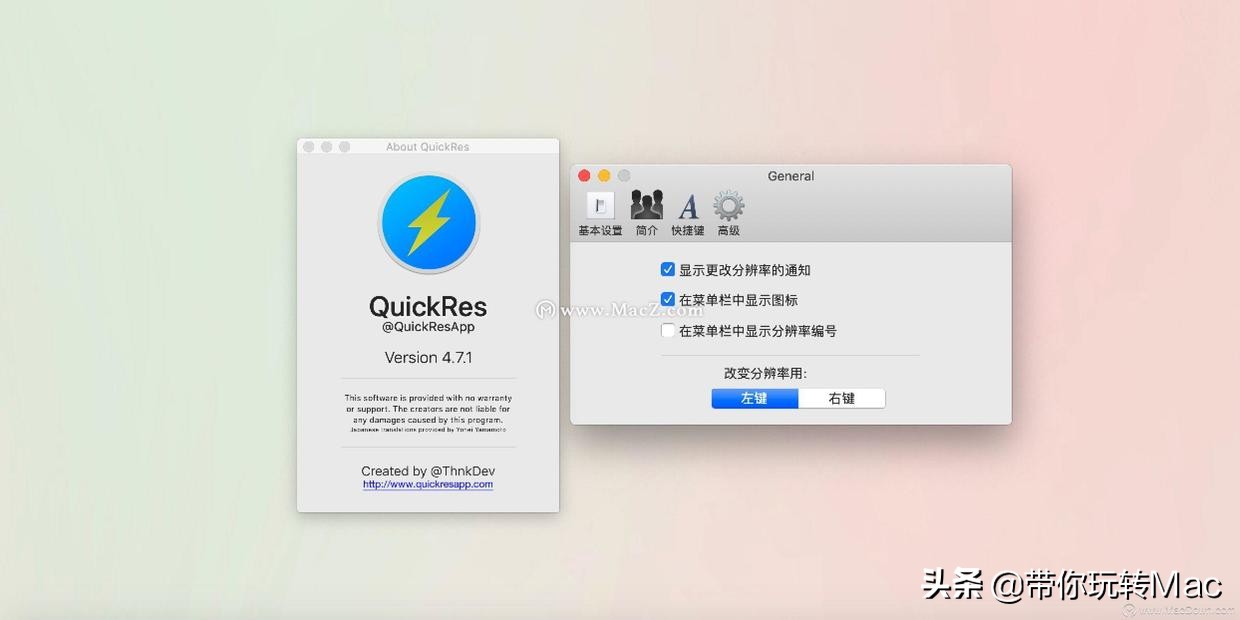
Task: Minimize the General preferences window
Action: click(x=601, y=175)
